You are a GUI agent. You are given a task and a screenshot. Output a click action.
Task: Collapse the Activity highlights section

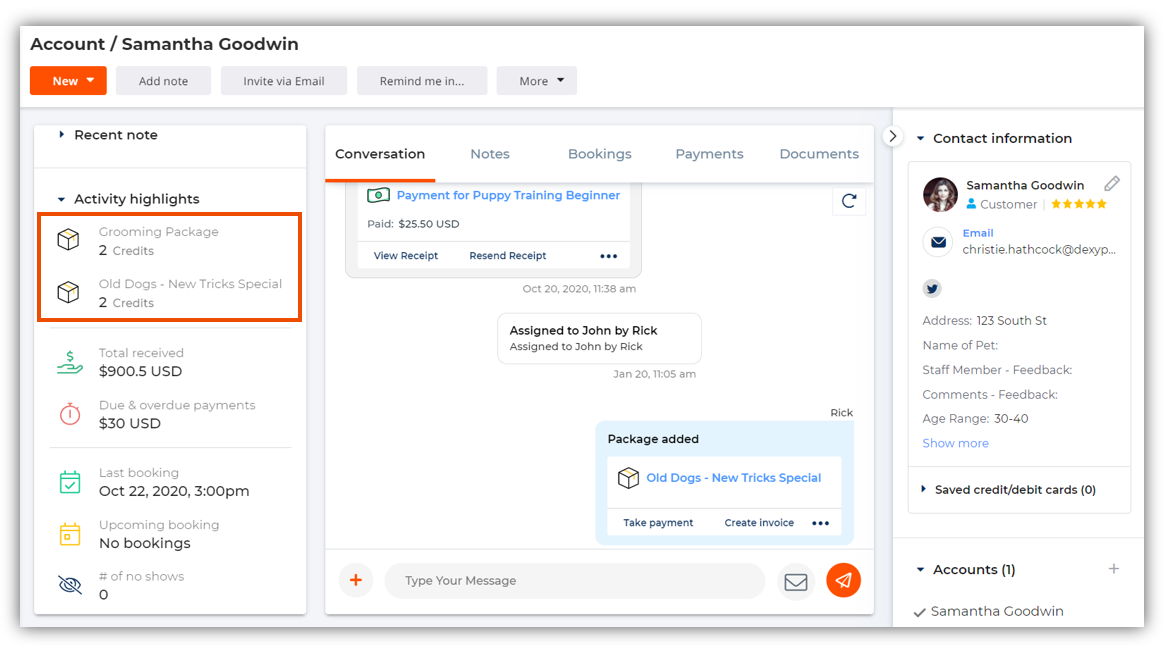tap(129, 199)
